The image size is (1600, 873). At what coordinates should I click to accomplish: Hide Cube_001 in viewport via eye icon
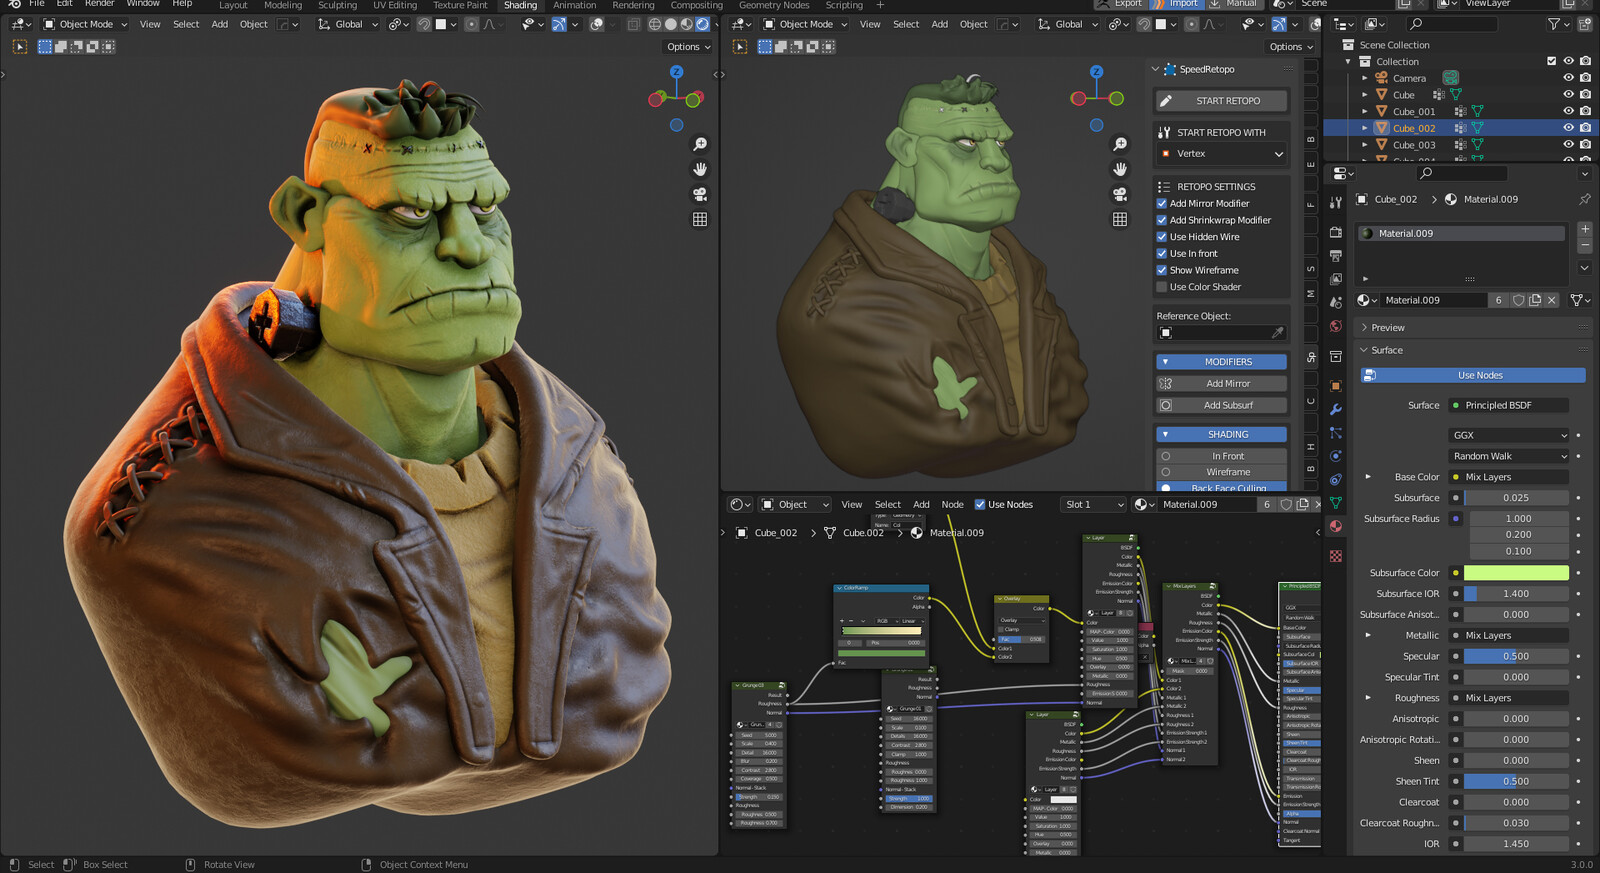pos(1568,111)
